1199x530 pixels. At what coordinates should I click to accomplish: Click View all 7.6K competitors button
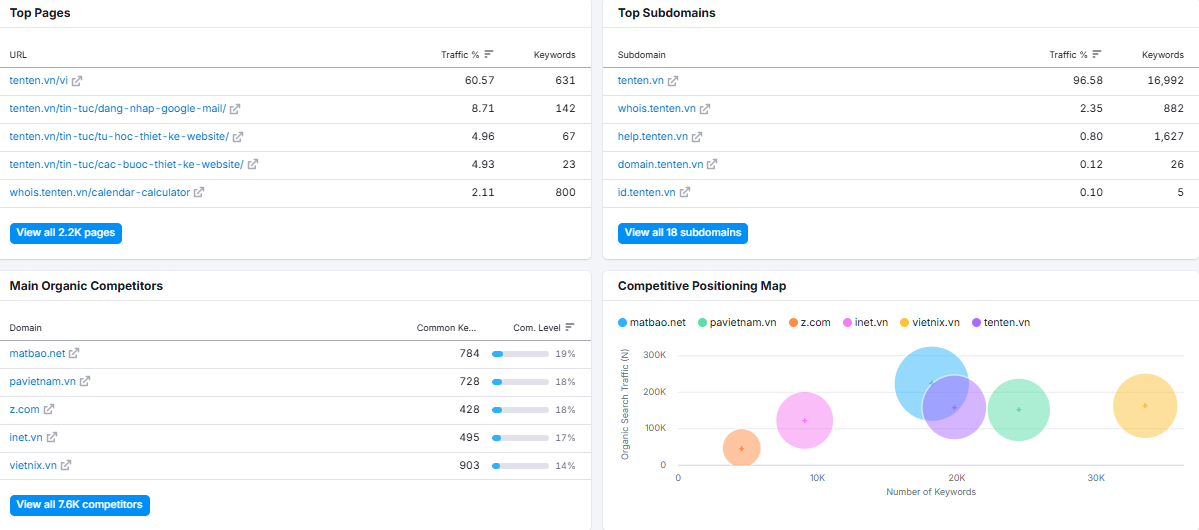pos(80,505)
